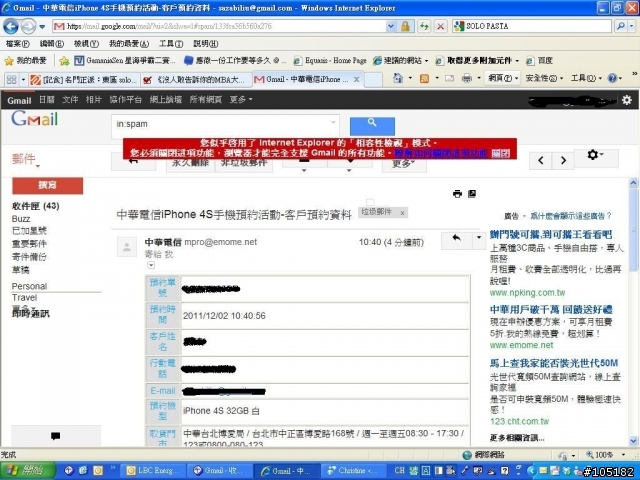Screen dimensions: 640x480
Task: Click the Gmail settings gear in black bar
Action: [627, 100]
